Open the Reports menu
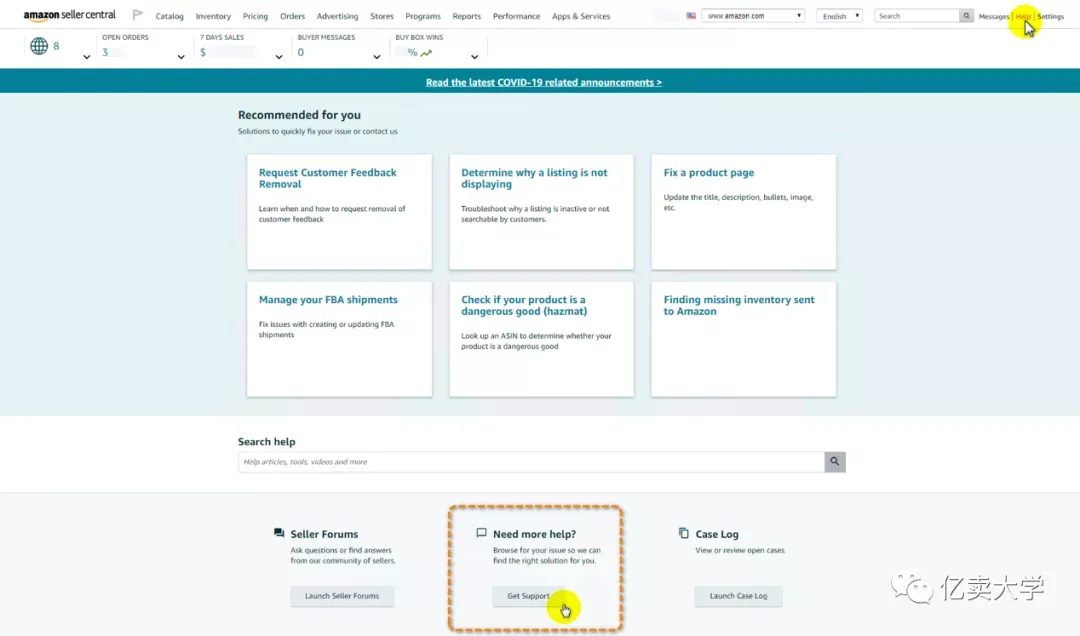Screen dimensions: 1080x636 tap(467, 16)
